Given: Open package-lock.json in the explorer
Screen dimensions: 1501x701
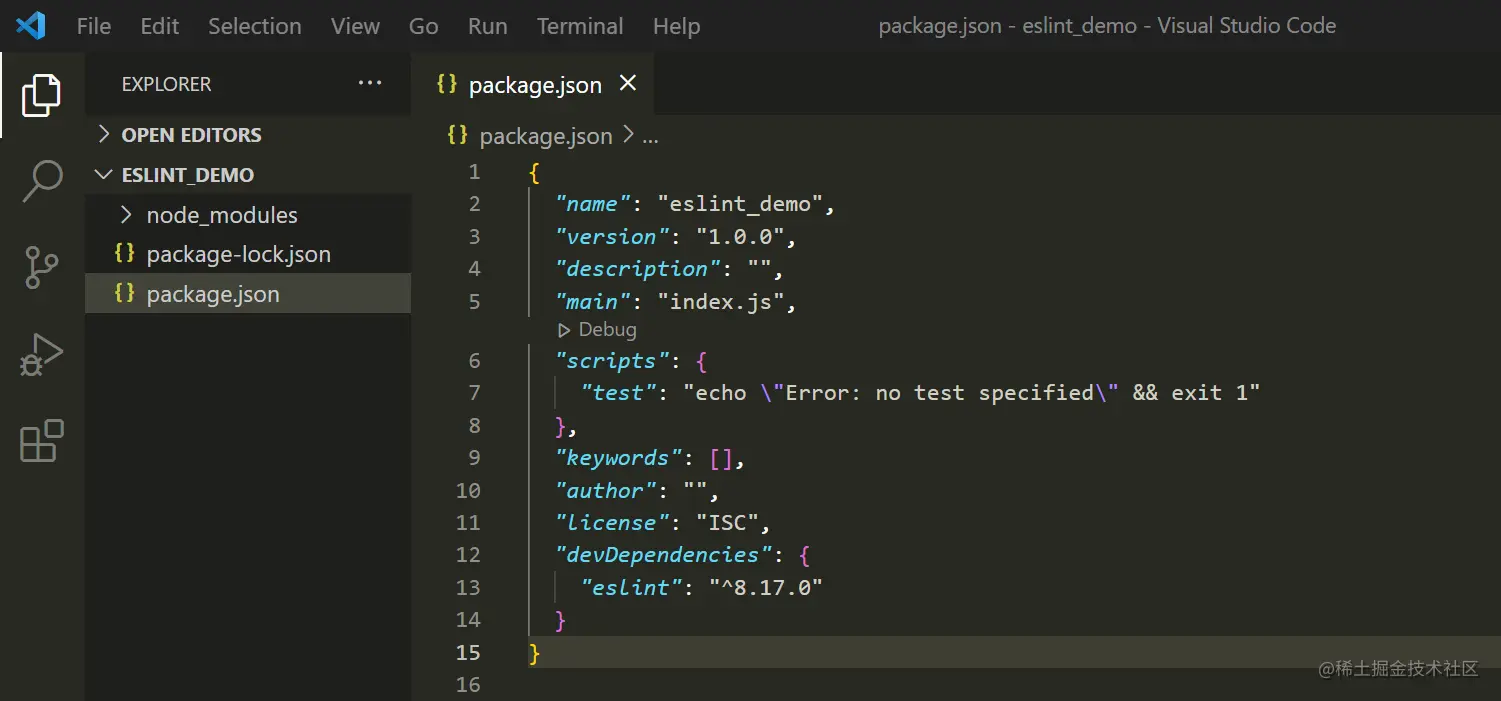Looking at the screenshot, I should pos(248,254).
